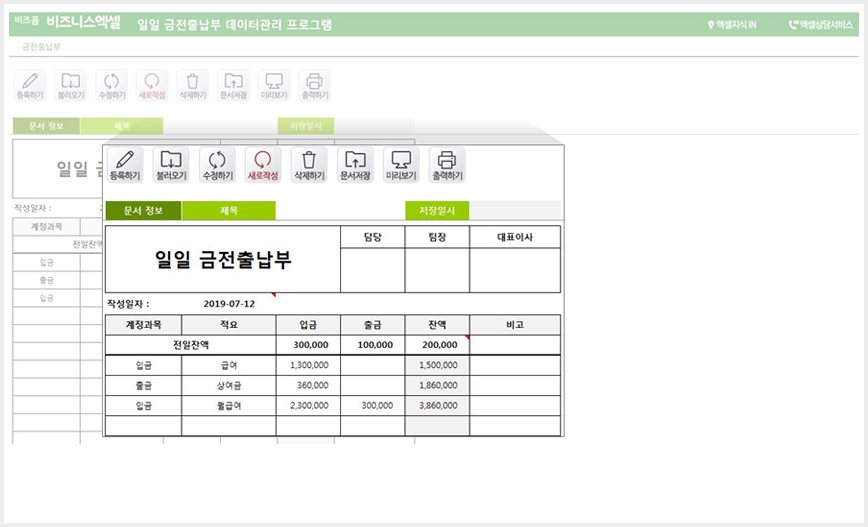
Task: Click the bright green 제목 label in foreground
Action: [229, 210]
